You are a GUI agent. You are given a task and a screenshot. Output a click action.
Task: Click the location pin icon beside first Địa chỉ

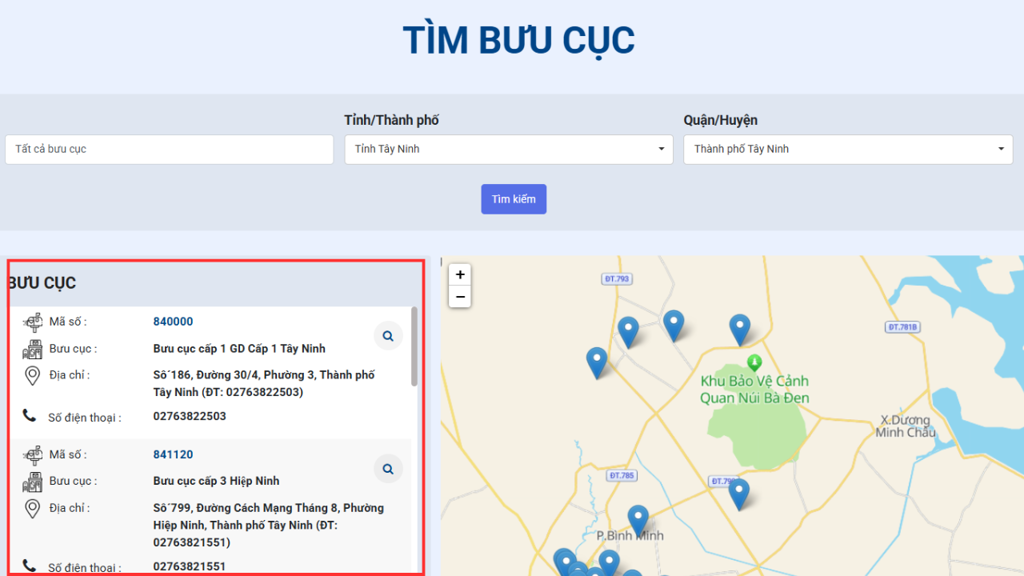point(32,376)
